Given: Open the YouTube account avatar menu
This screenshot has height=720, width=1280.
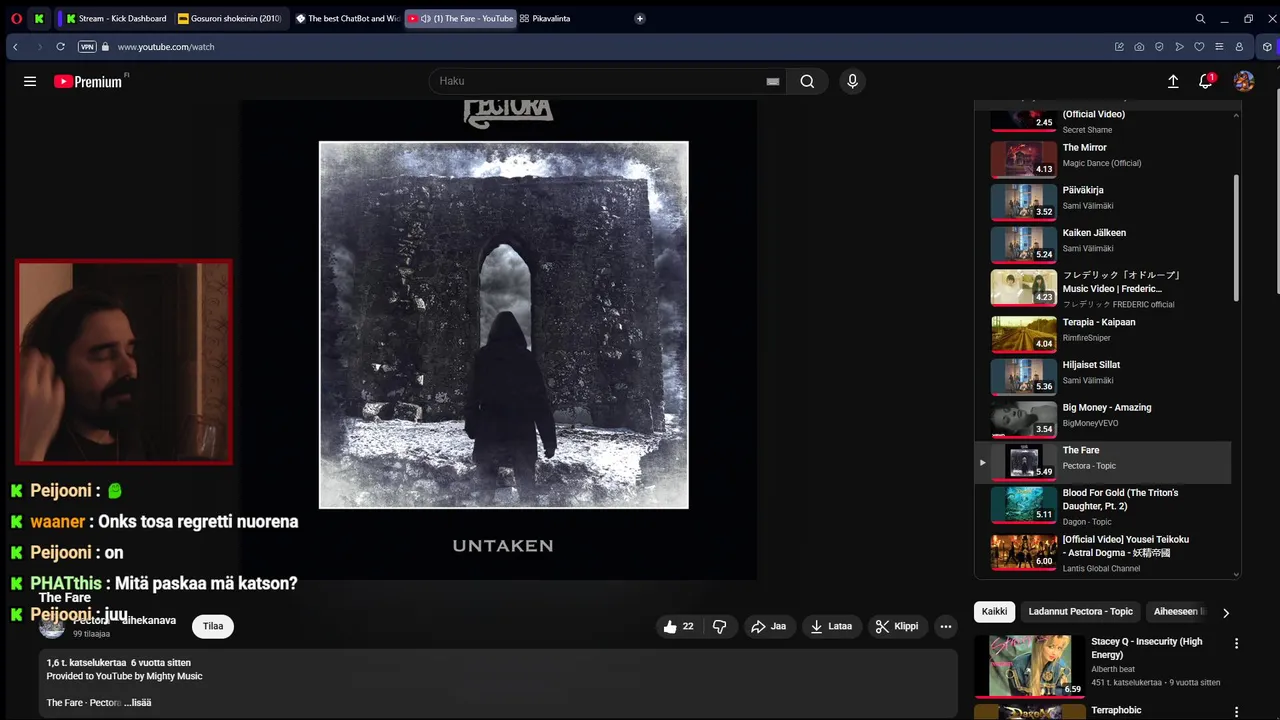Looking at the screenshot, I should (1244, 82).
